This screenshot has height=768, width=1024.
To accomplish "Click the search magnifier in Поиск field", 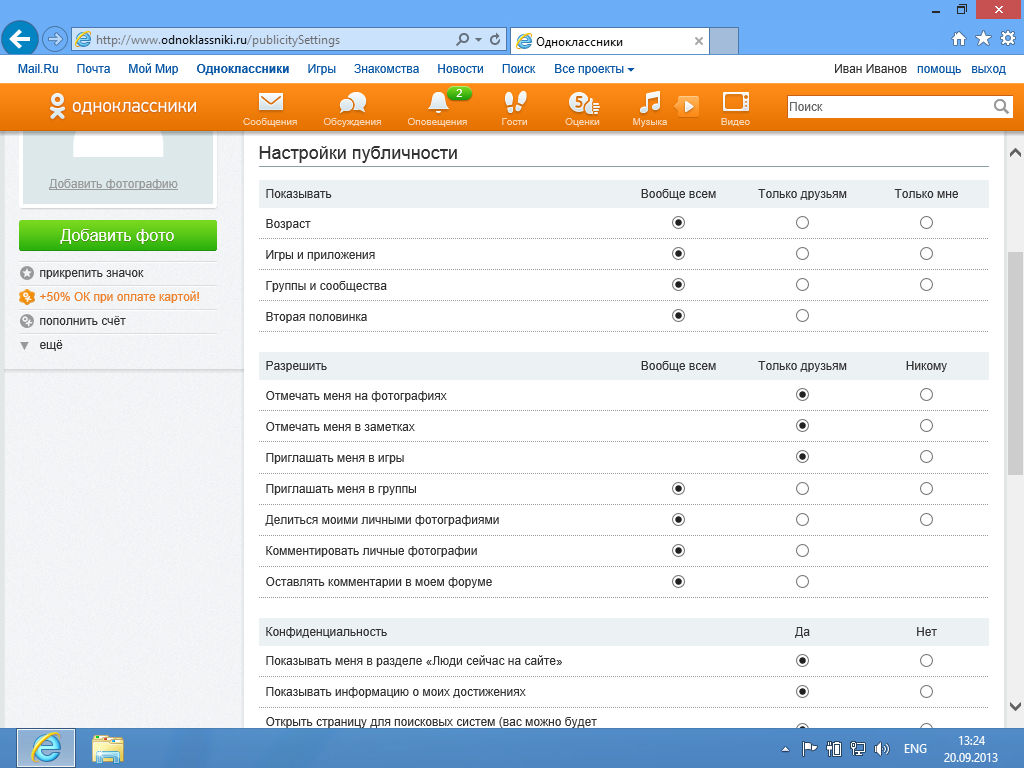I will tap(1000, 106).
